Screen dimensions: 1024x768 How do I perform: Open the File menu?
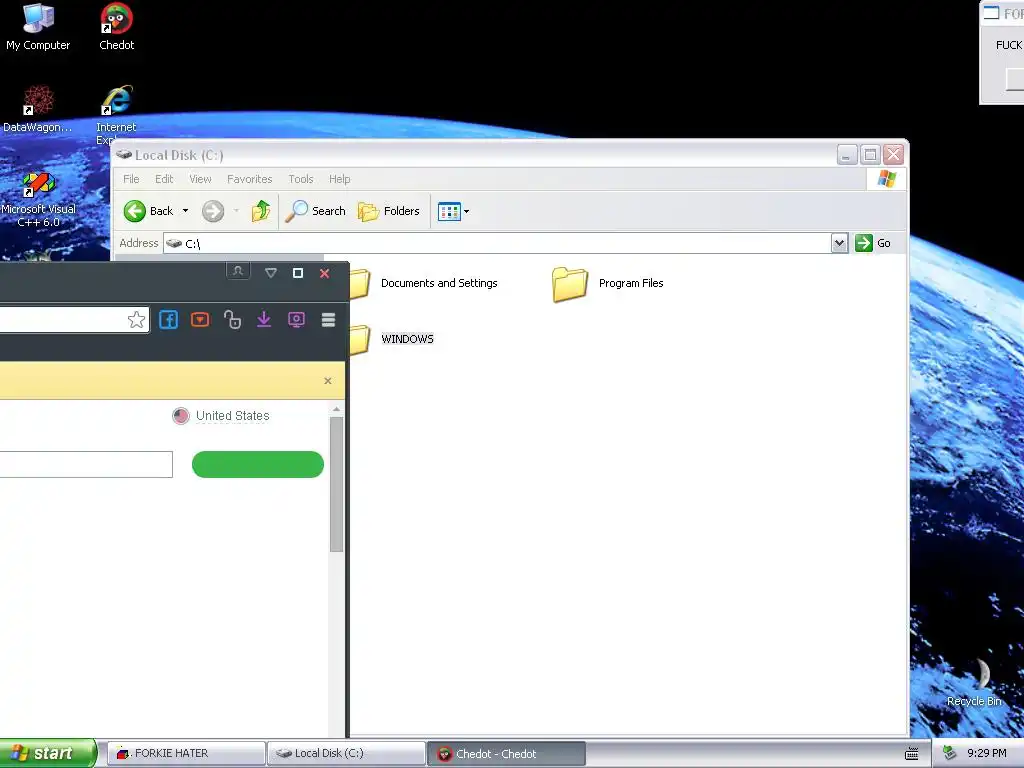[131, 179]
